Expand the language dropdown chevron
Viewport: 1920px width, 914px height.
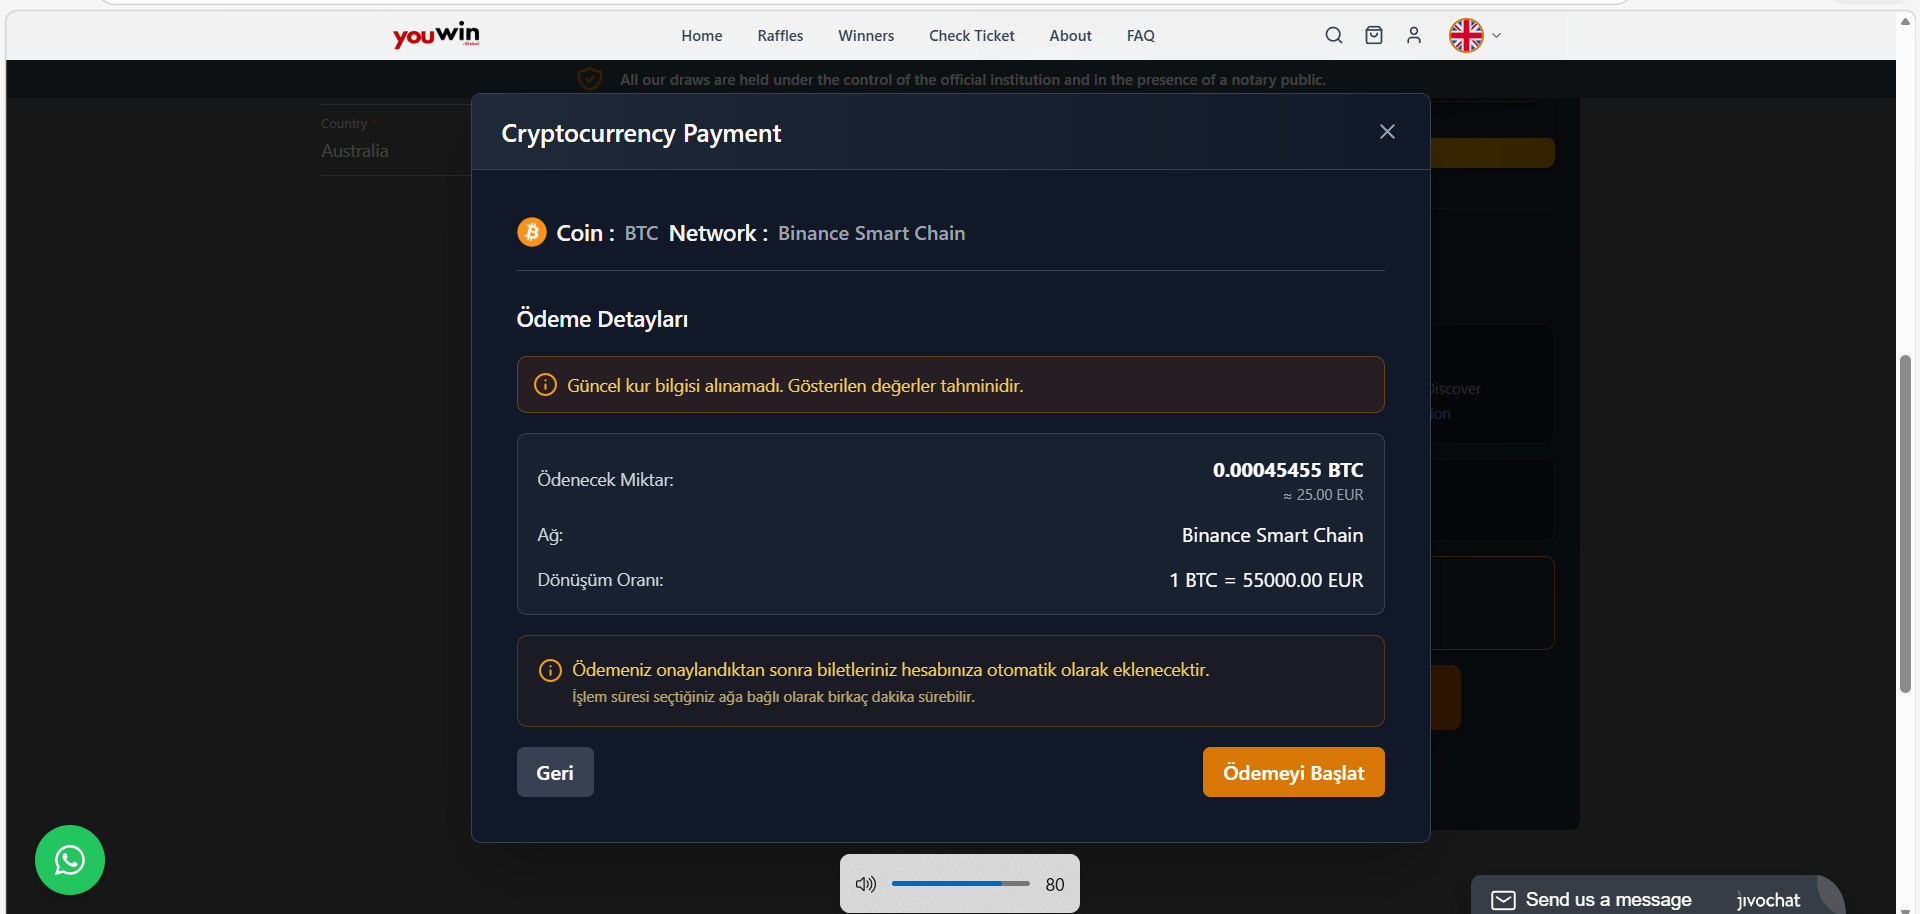click(1497, 35)
